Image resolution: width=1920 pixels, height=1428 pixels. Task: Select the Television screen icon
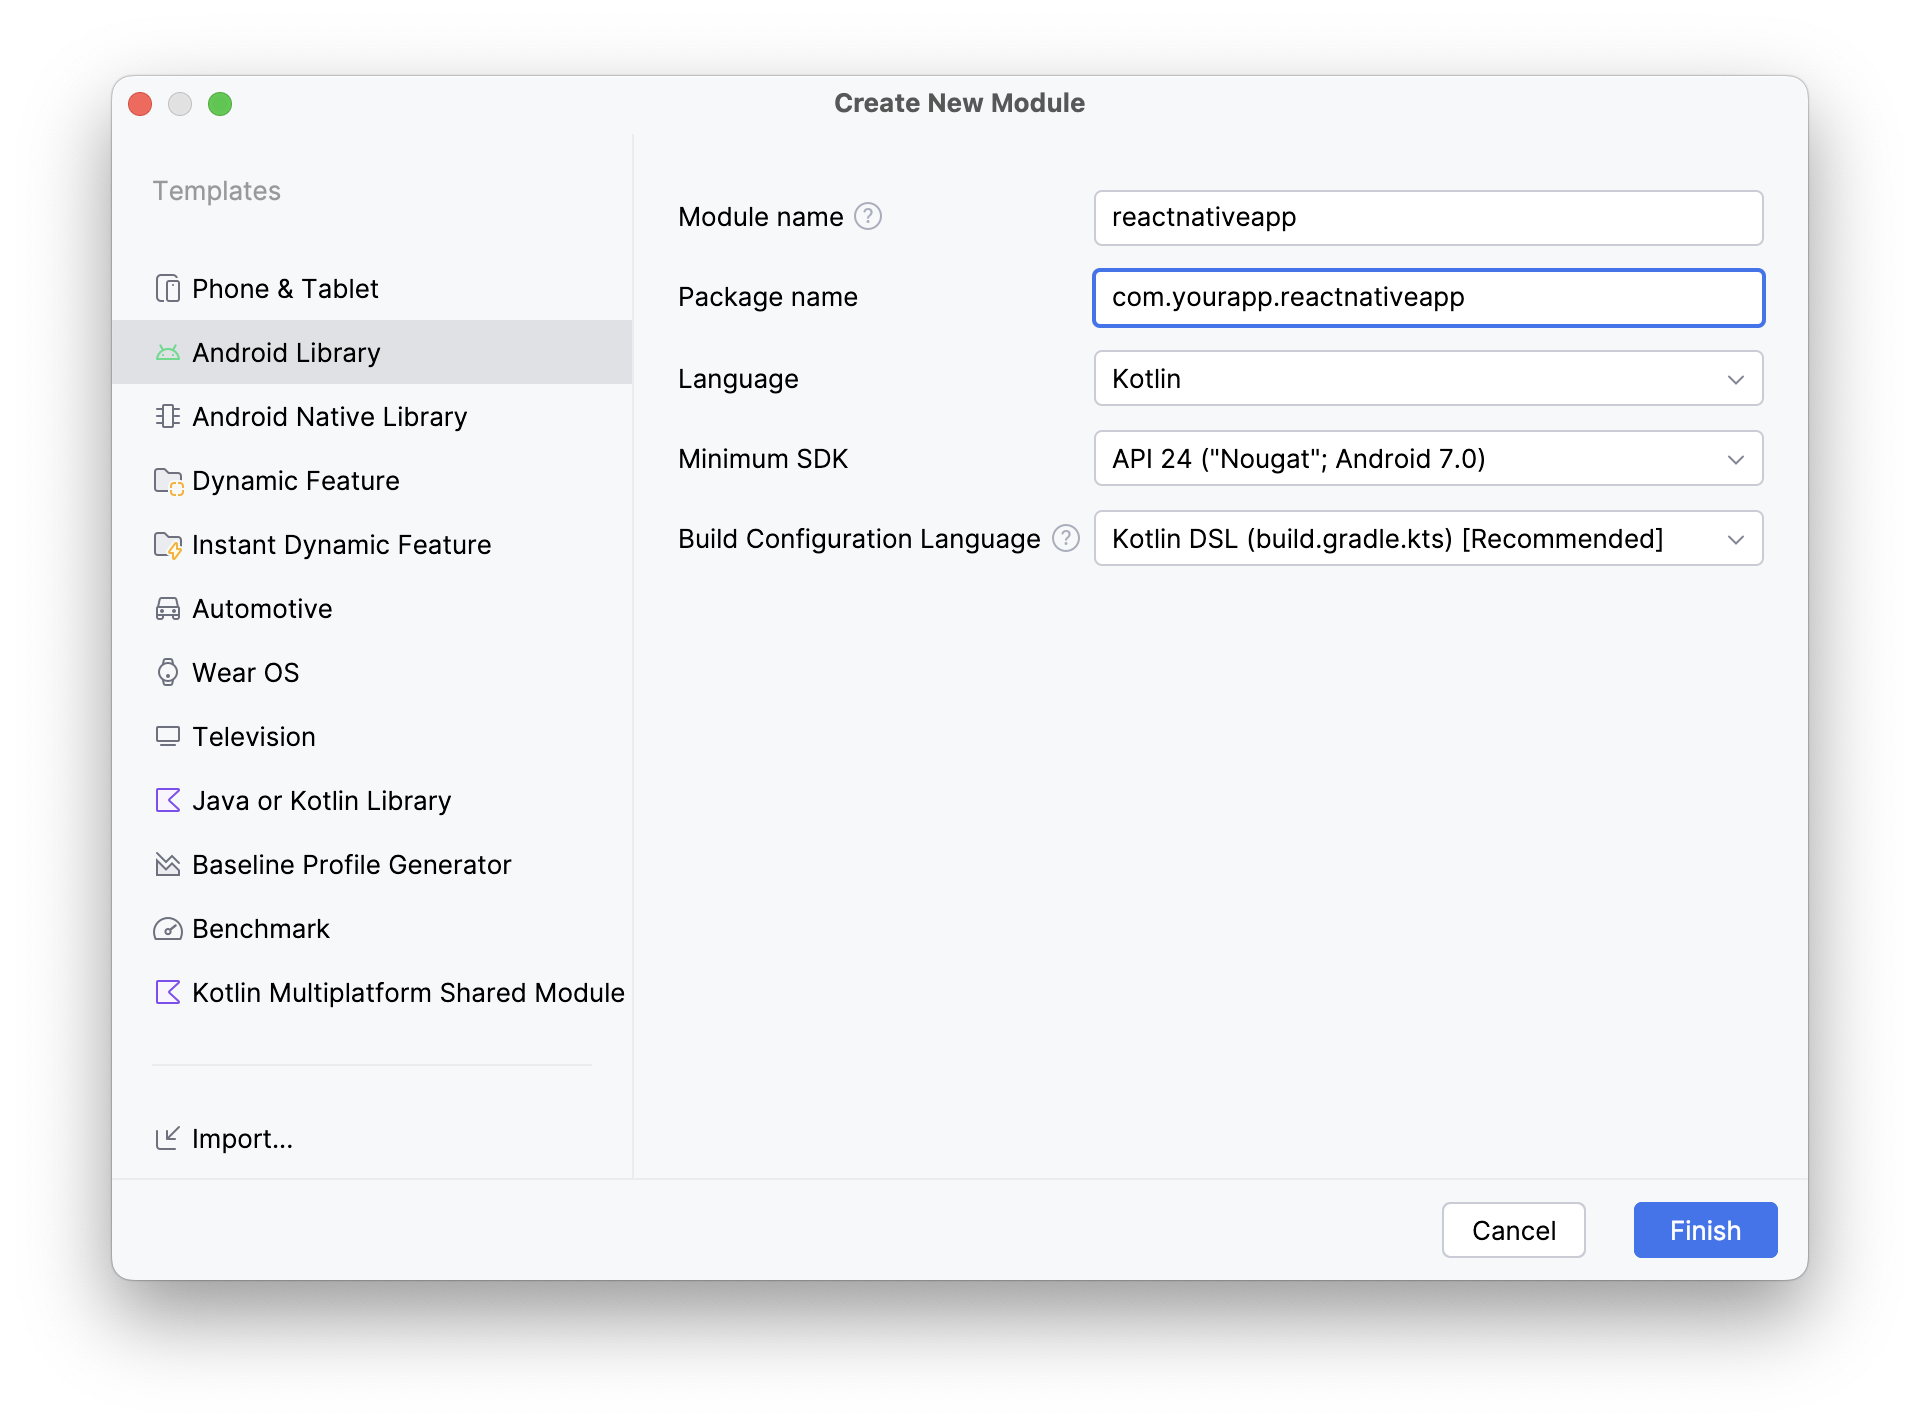(168, 736)
